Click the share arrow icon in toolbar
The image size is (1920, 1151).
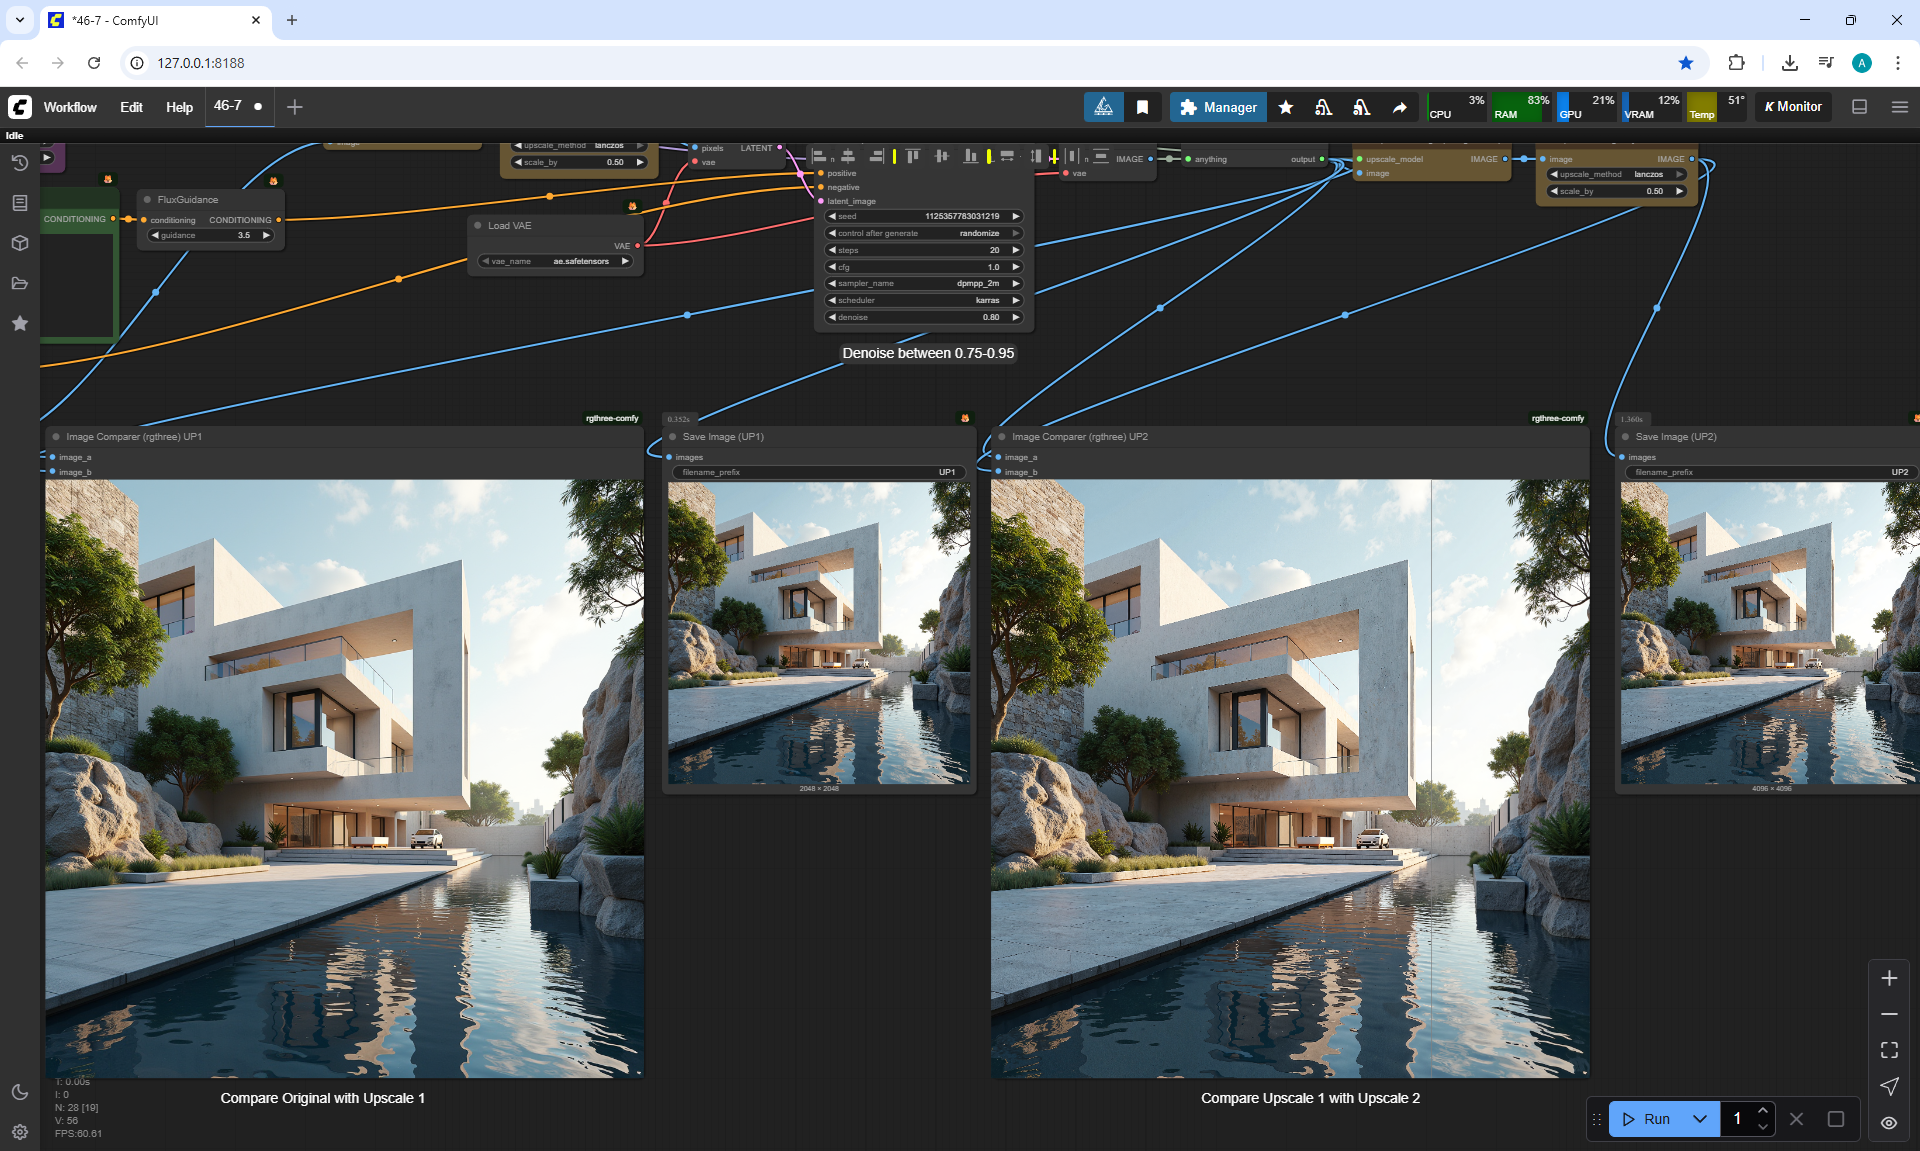click(x=1400, y=107)
